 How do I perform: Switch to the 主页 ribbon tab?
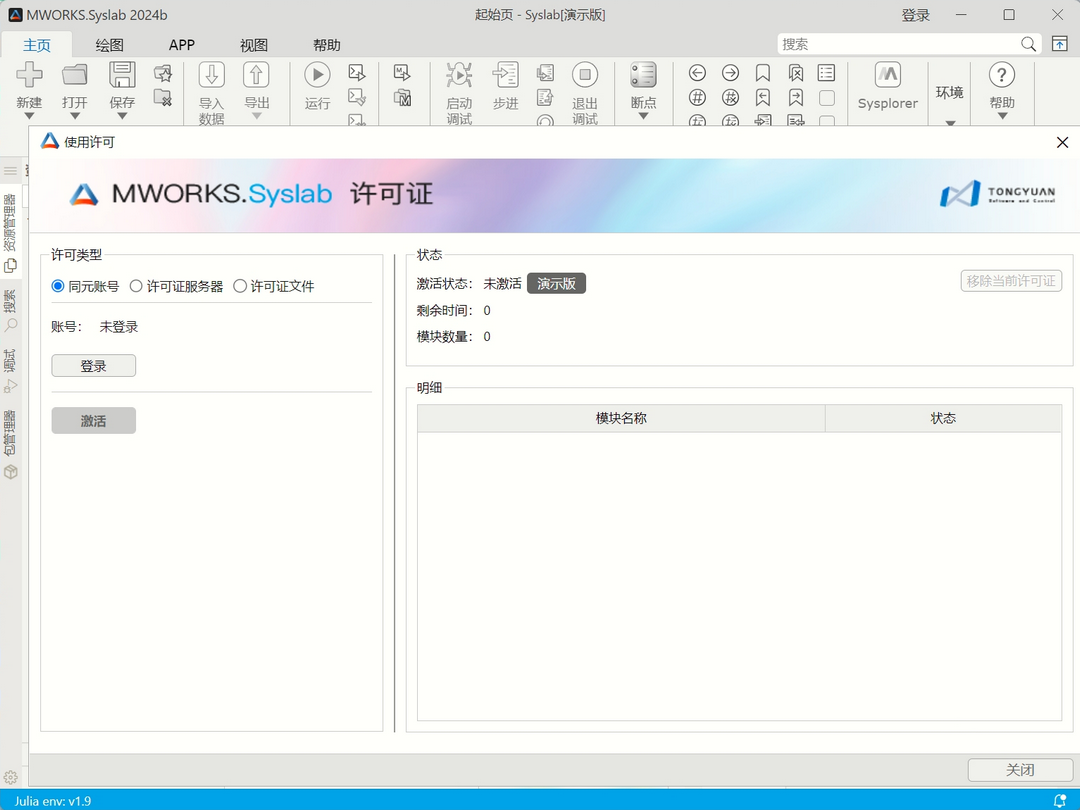(x=37, y=45)
